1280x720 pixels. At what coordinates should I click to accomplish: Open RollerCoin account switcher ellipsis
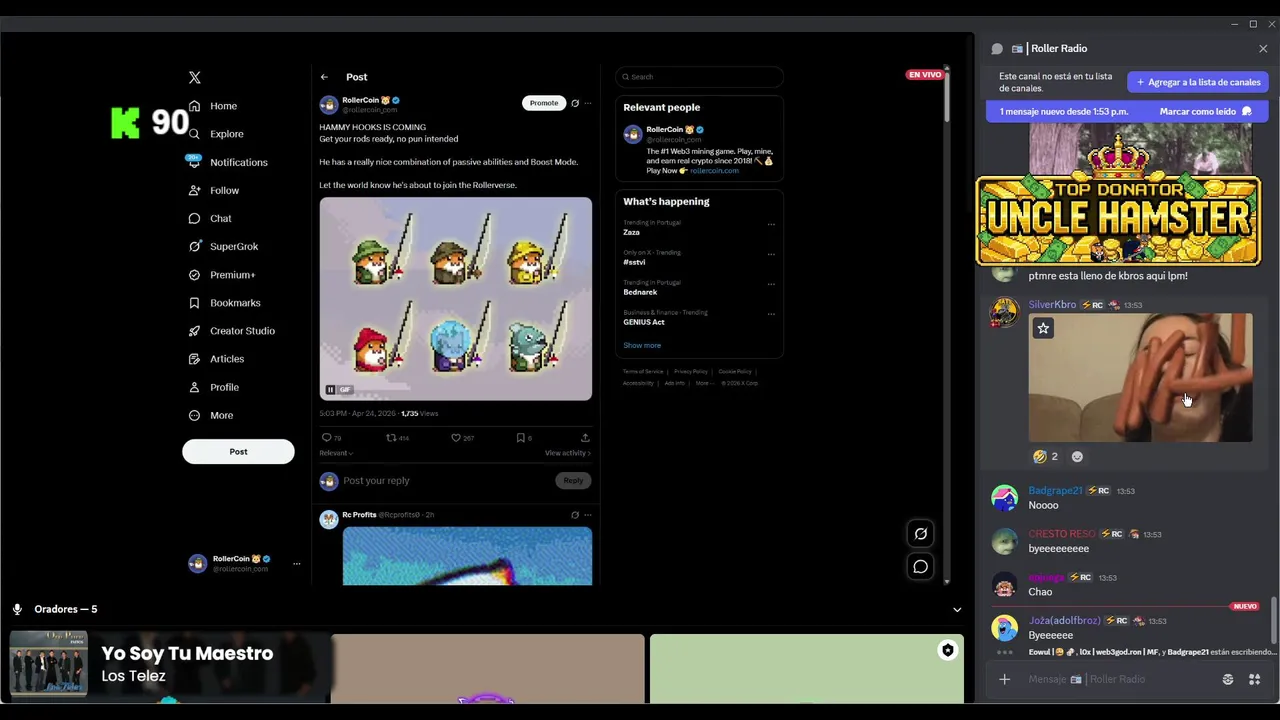[x=296, y=564]
